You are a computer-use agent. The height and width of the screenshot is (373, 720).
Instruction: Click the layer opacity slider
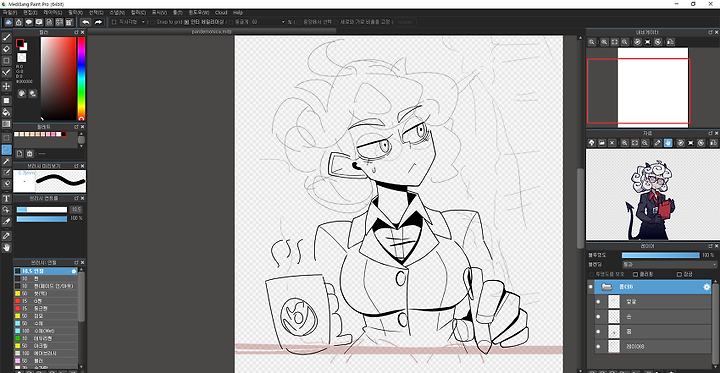[x=660, y=255]
